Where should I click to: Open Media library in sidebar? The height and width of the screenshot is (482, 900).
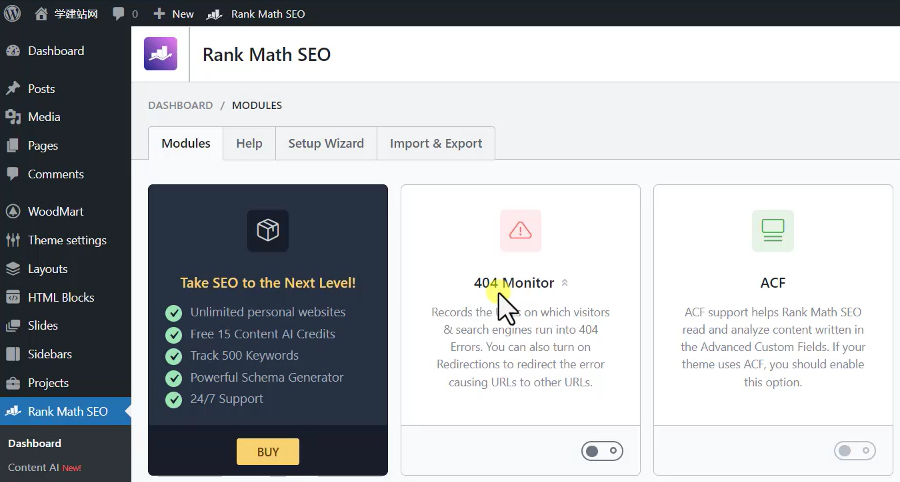coord(44,117)
